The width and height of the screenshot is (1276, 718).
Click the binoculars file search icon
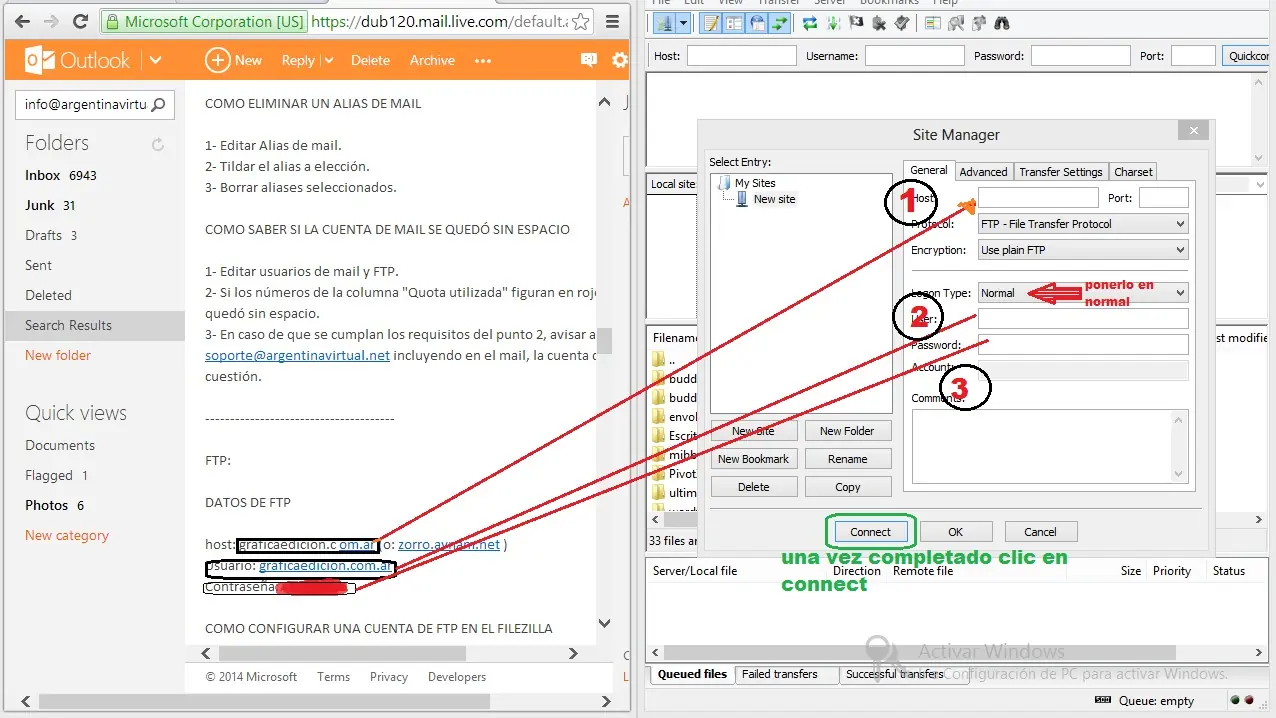1001,23
